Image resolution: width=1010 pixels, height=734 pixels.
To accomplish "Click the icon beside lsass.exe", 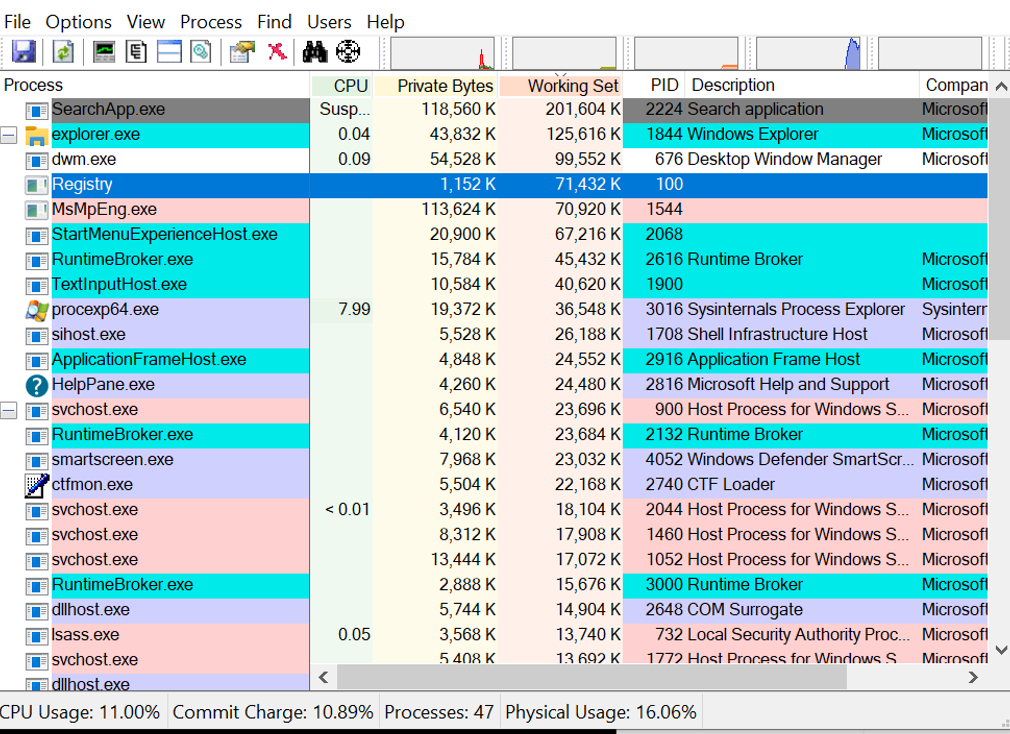I will pyautogui.click(x=37, y=636).
